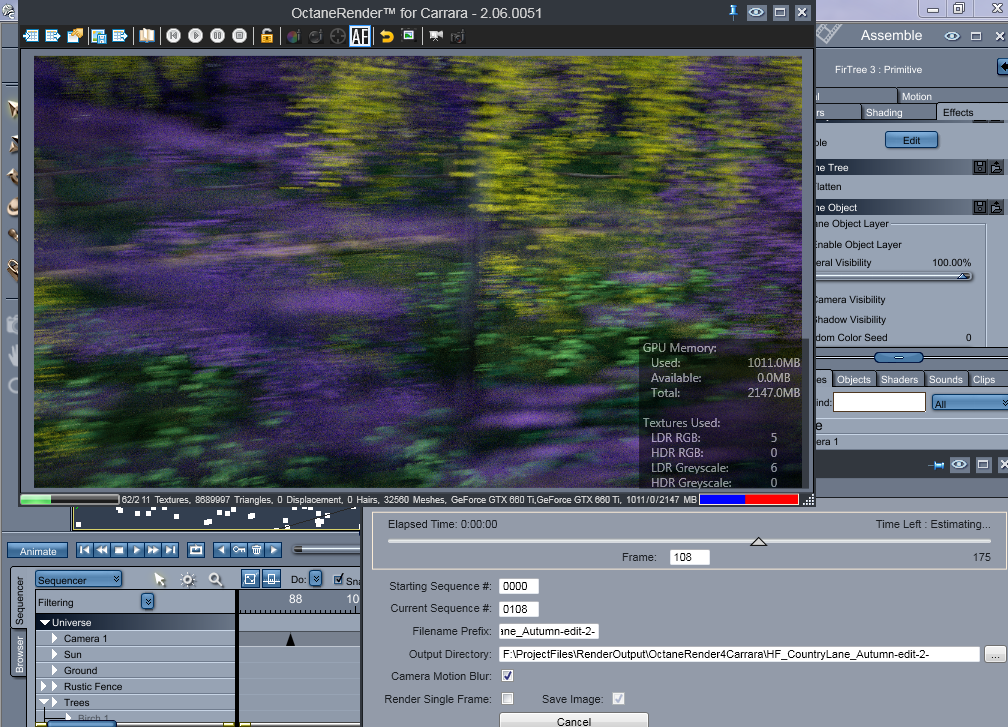This screenshot has width=1008, height=727.
Task: Select the arrow pointer tool in sequencer
Action: click(x=159, y=580)
